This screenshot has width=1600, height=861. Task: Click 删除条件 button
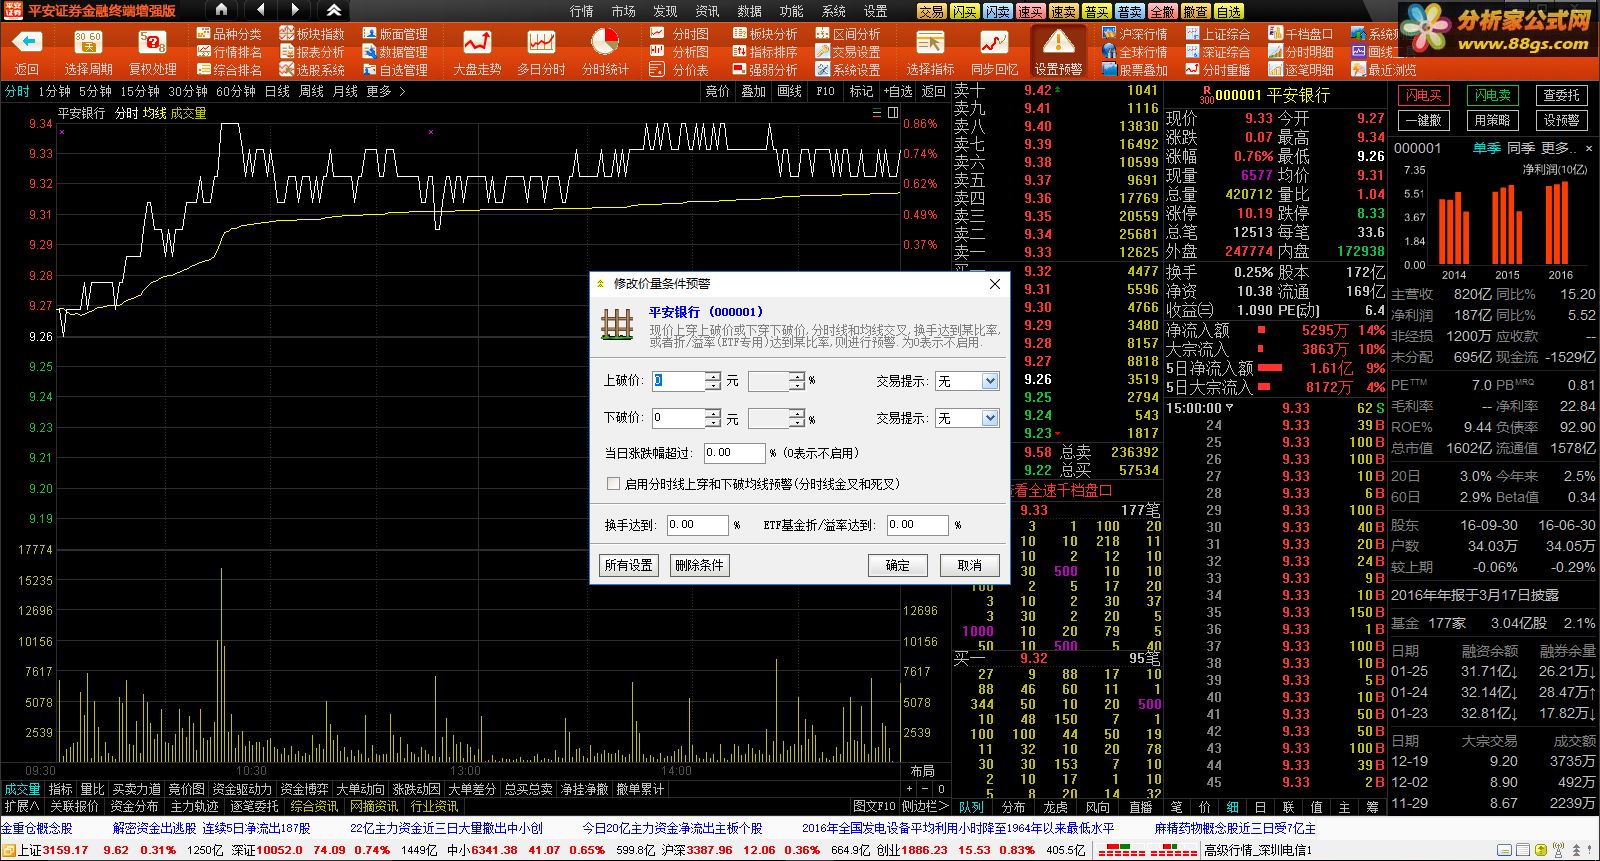(x=699, y=565)
